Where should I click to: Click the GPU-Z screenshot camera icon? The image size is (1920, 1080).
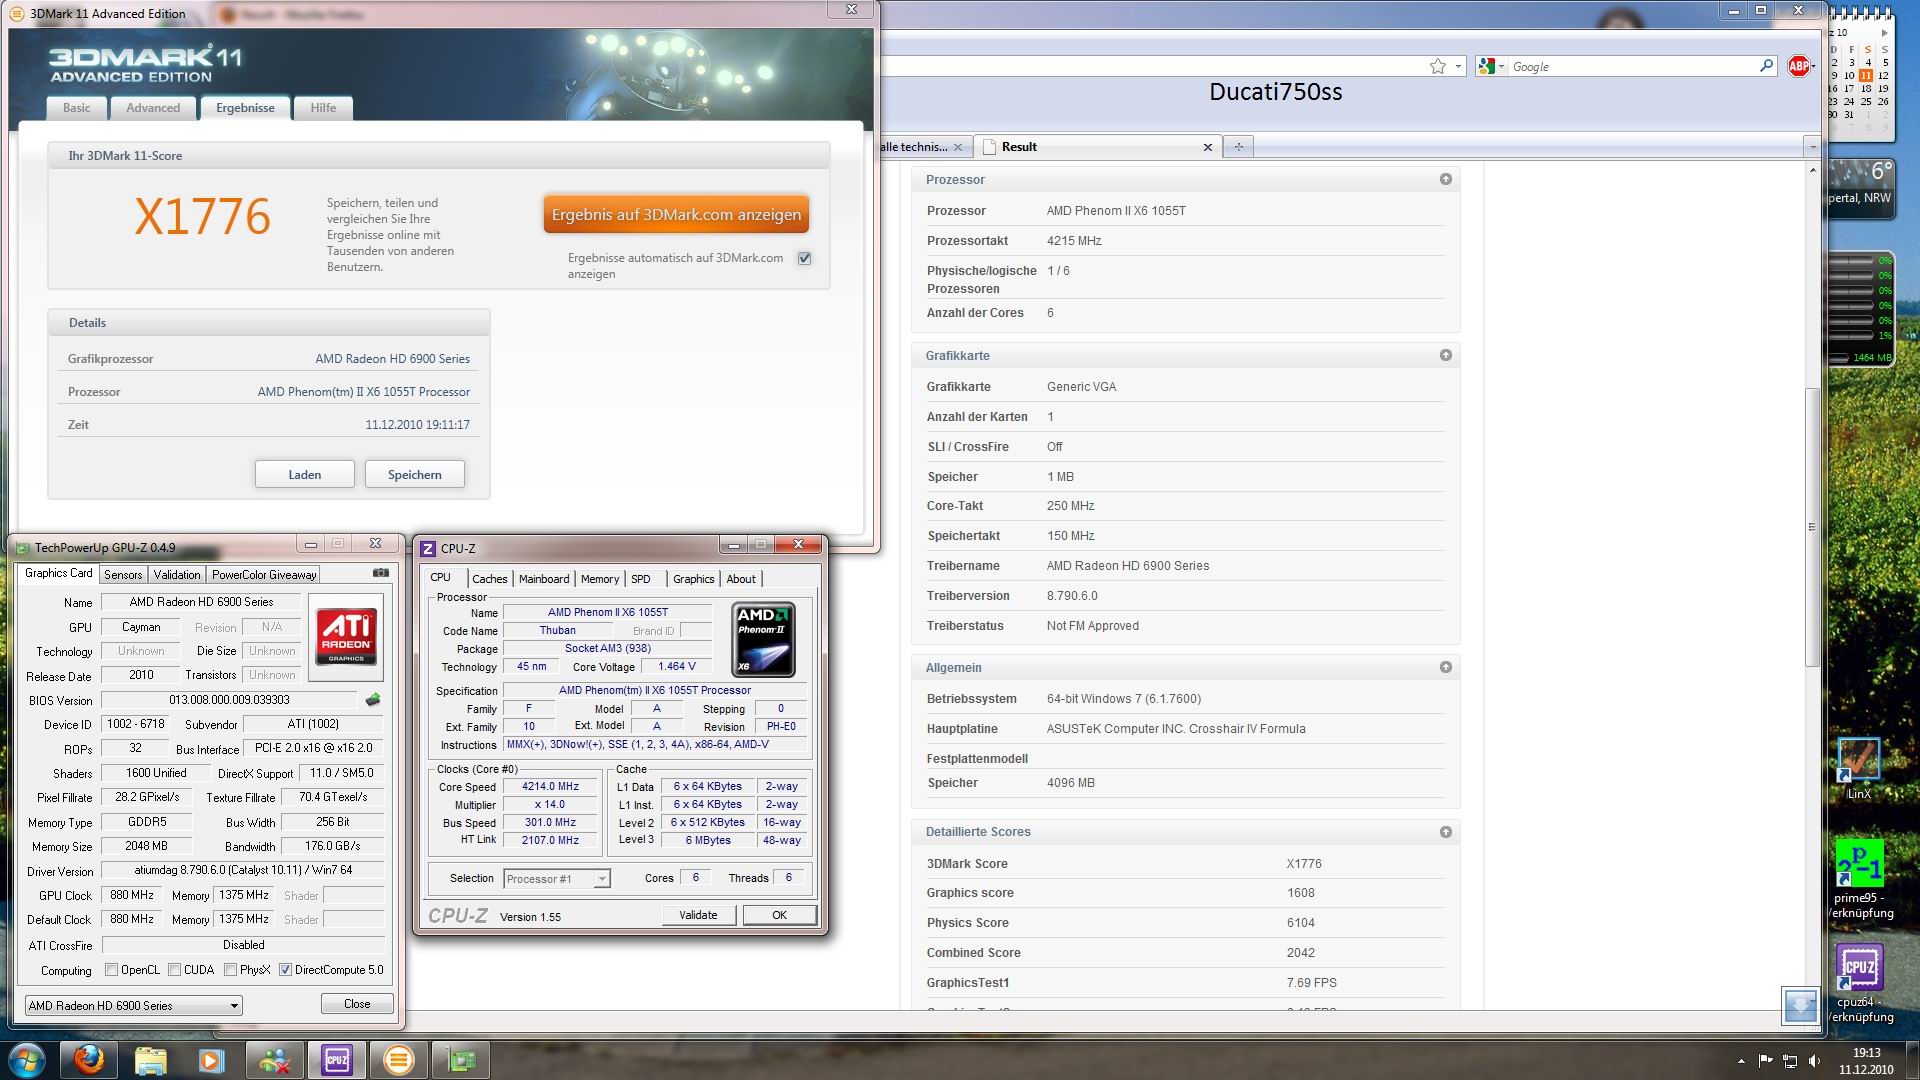click(x=381, y=573)
